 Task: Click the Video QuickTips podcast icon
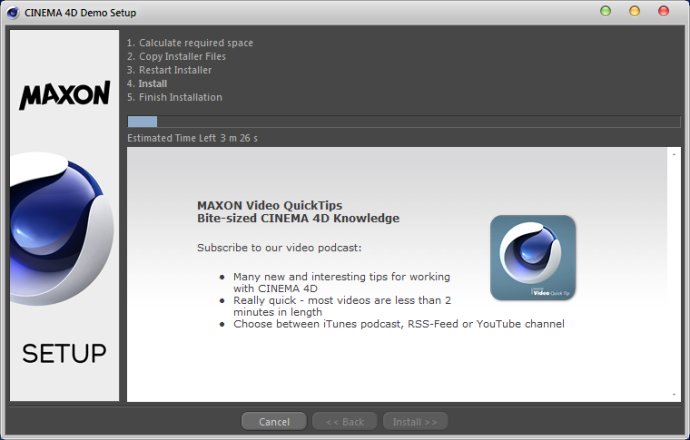[533, 258]
